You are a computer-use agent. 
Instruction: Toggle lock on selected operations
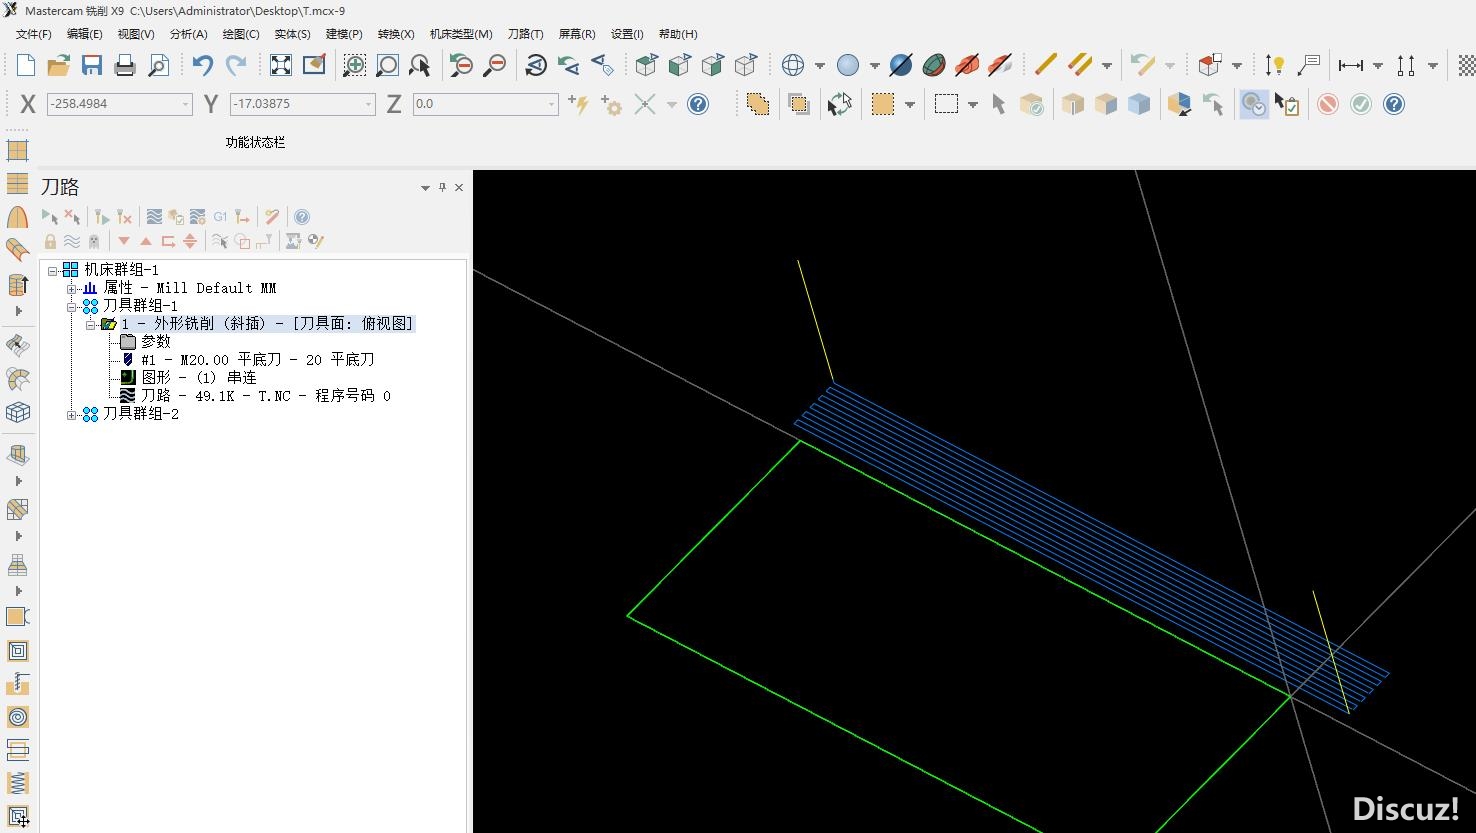(x=50, y=241)
